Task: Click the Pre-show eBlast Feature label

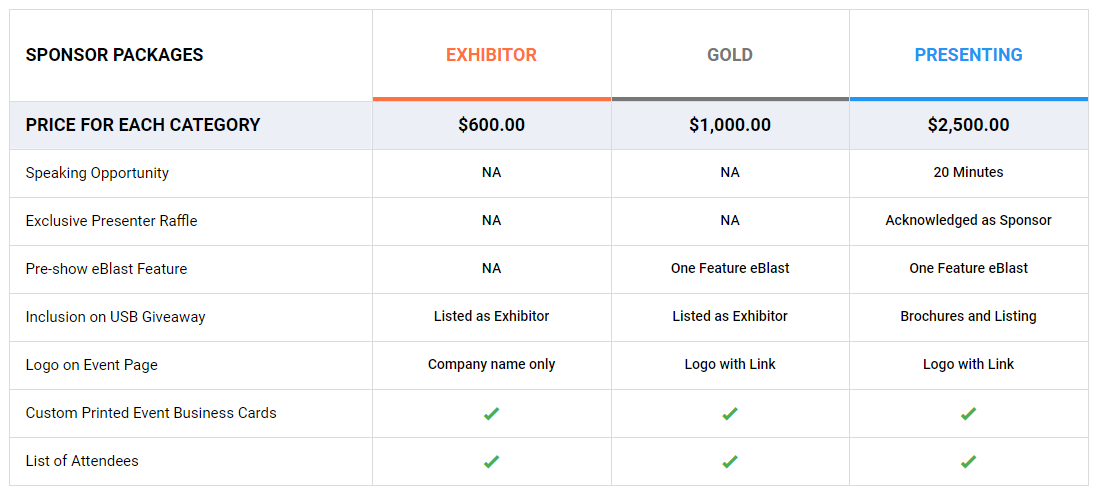Action: point(106,268)
